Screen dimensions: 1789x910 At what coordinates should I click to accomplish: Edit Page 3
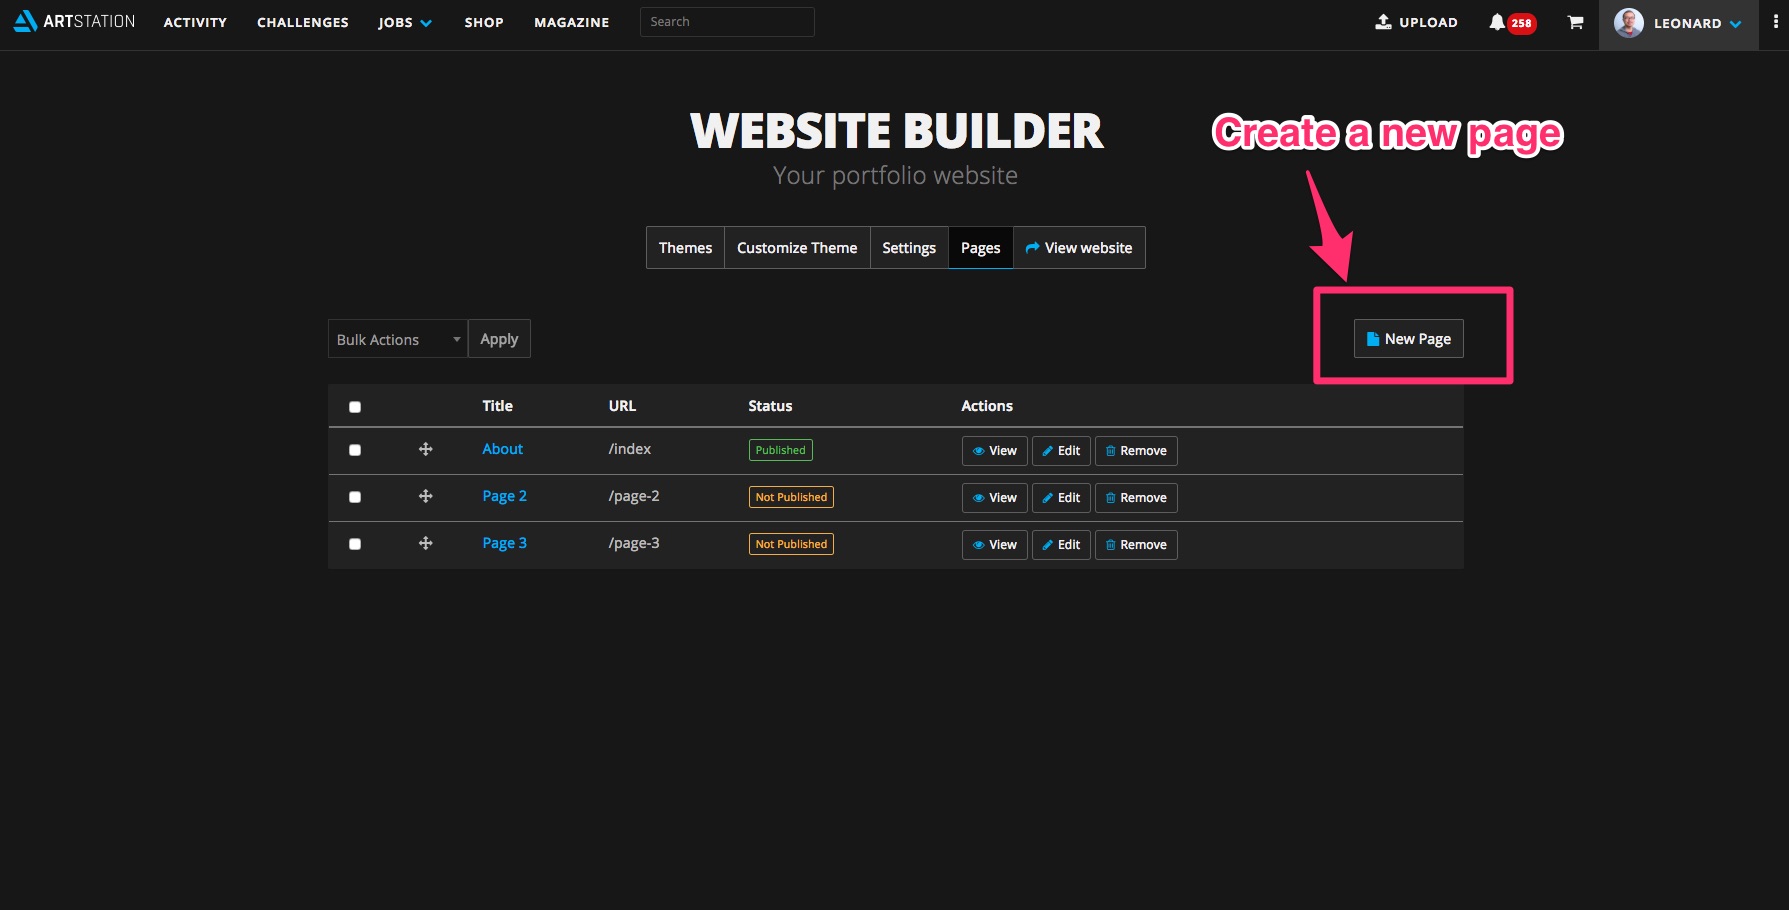tap(1061, 545)
